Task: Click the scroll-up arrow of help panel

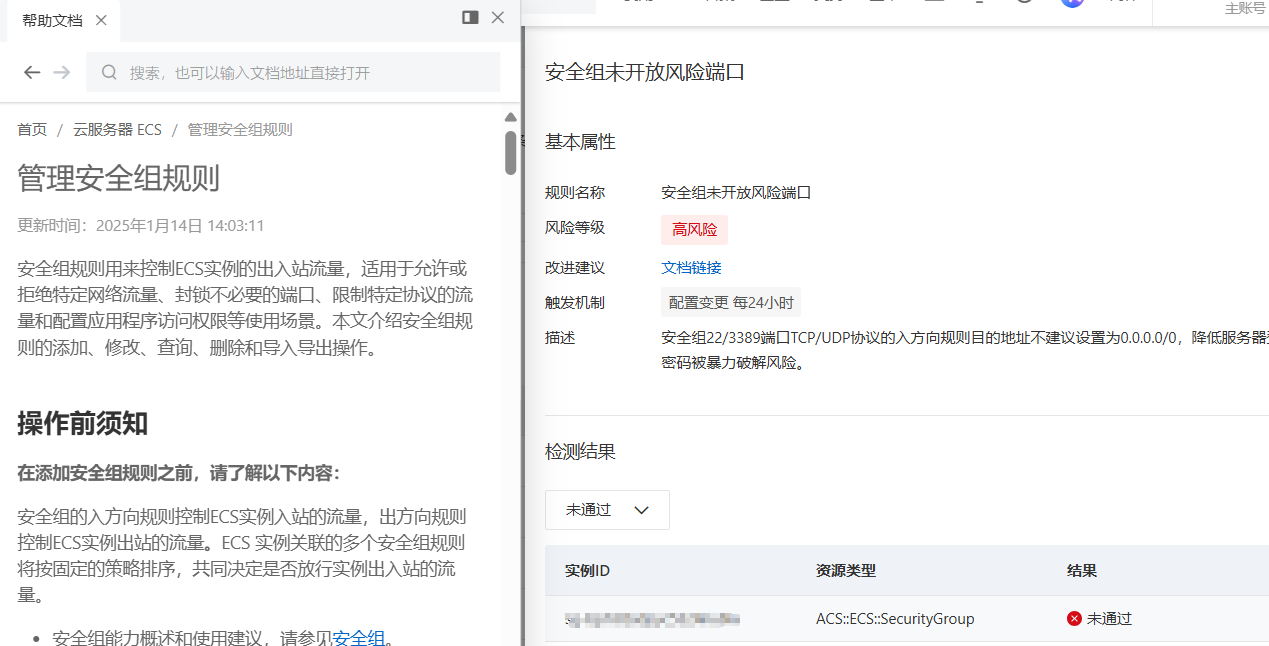Action: [510, 118]
